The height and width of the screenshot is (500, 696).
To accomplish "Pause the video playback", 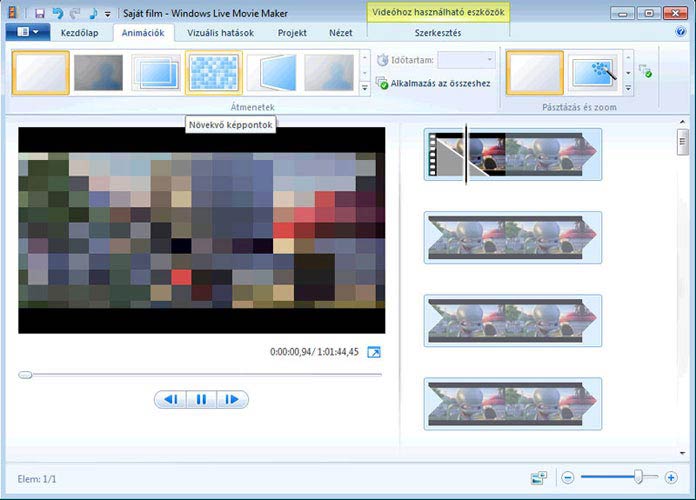I will click(x=201, y=399).
